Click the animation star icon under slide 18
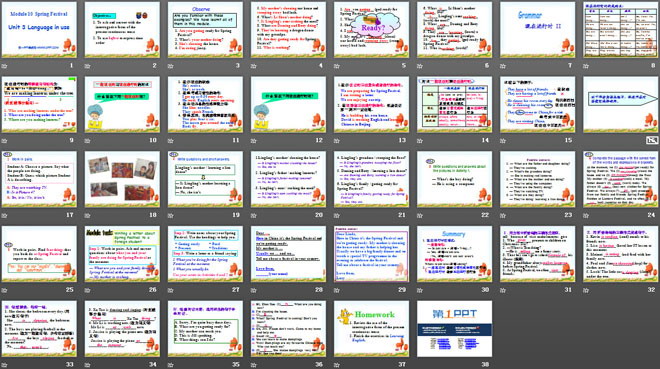The height and width of the screenshot is (369, 660). [88, 215]
